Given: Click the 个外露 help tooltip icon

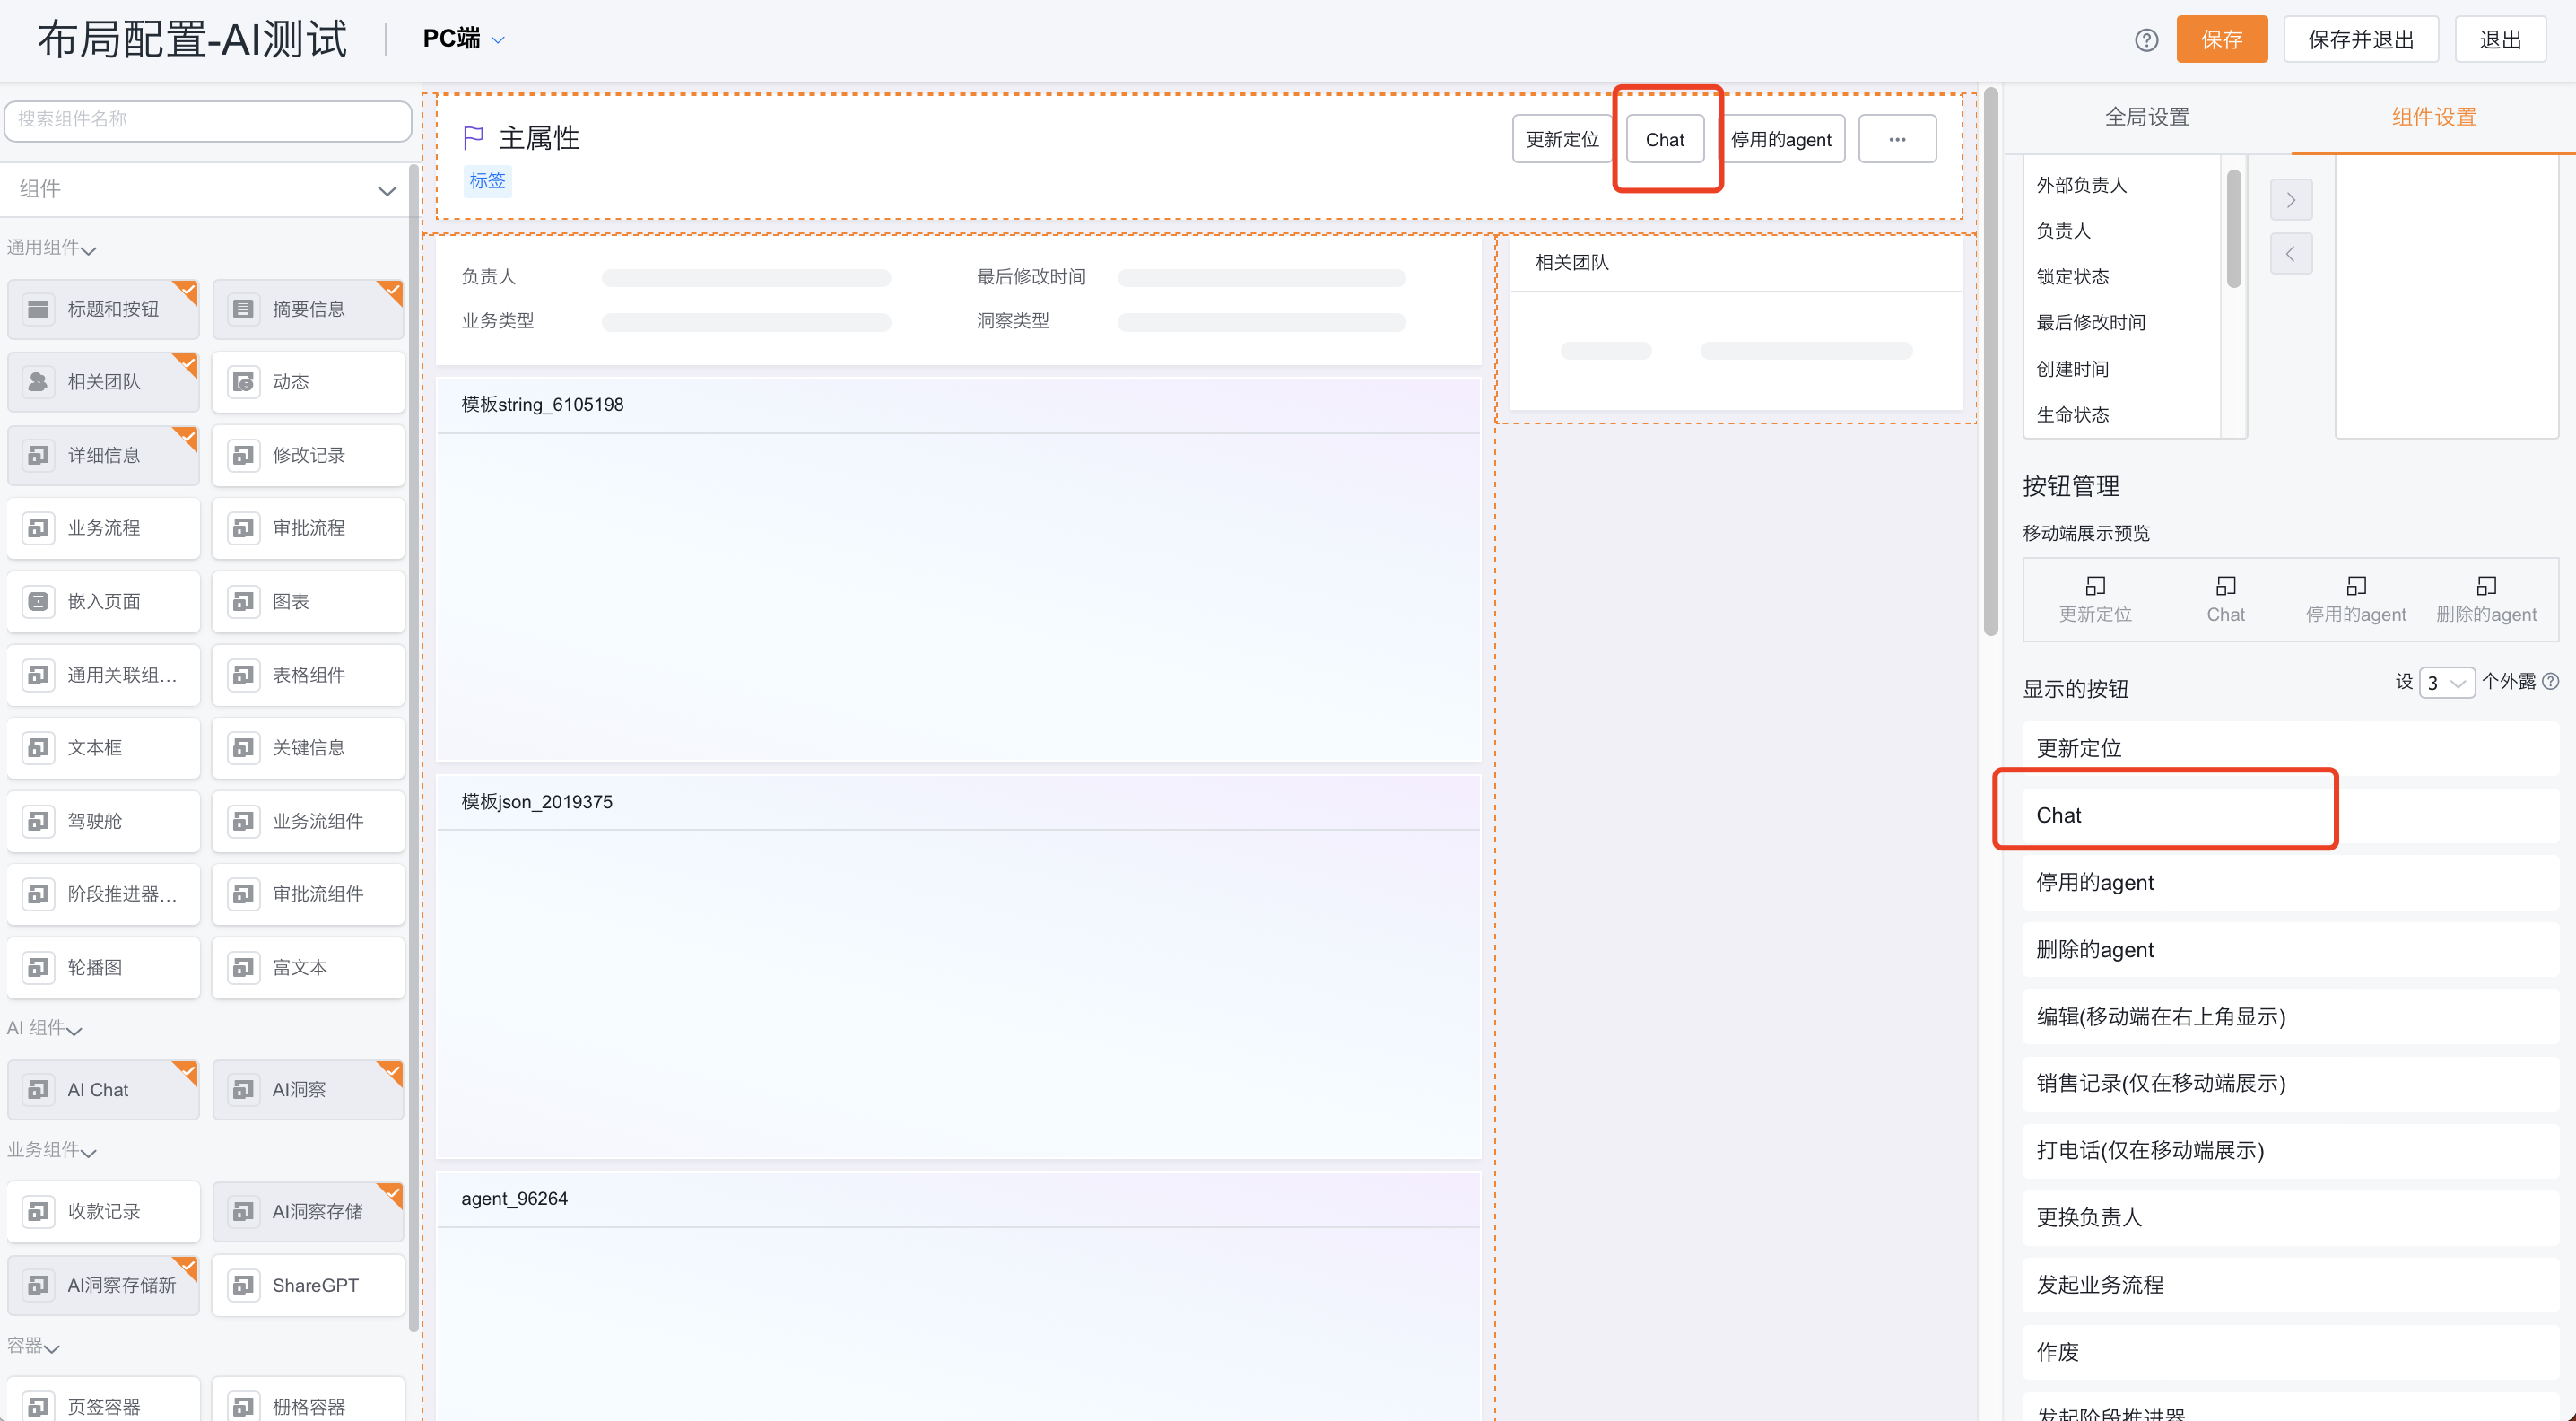Looking at the screenshot, I should (2551, 681).
